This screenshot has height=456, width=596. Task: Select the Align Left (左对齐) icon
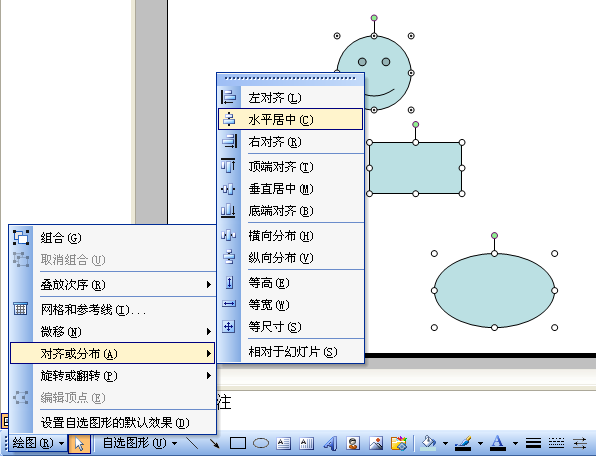228,97
